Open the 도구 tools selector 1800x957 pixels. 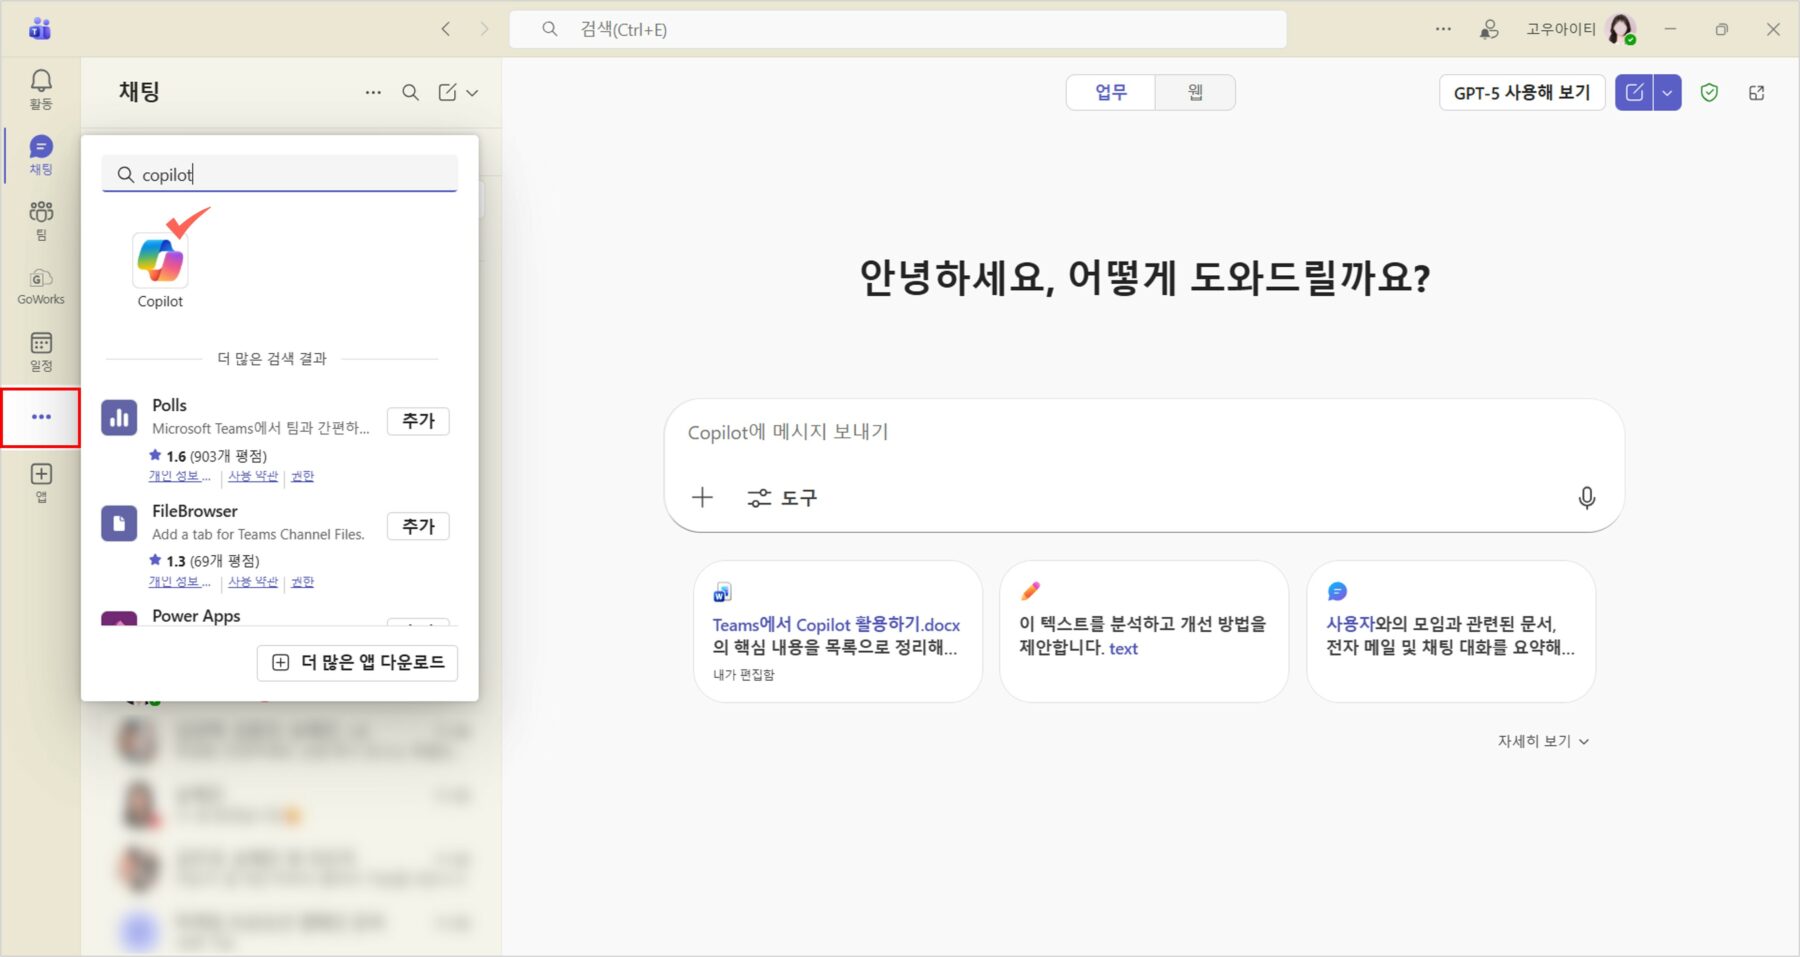[x=782, y=498]
